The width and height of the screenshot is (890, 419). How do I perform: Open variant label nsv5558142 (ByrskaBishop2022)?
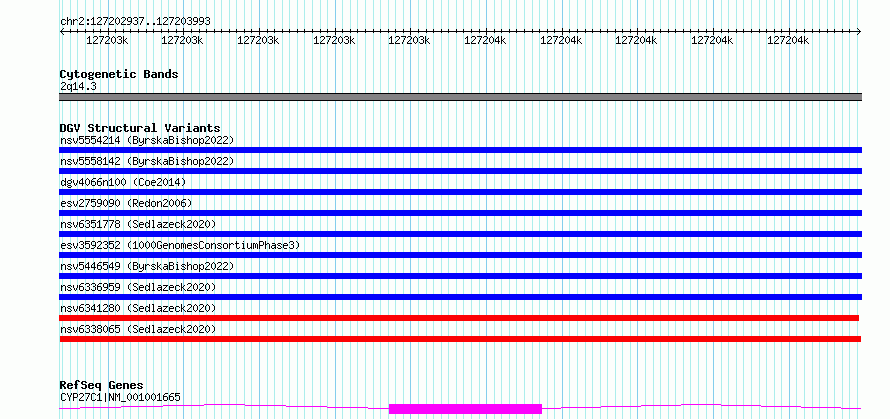(147, 161)
